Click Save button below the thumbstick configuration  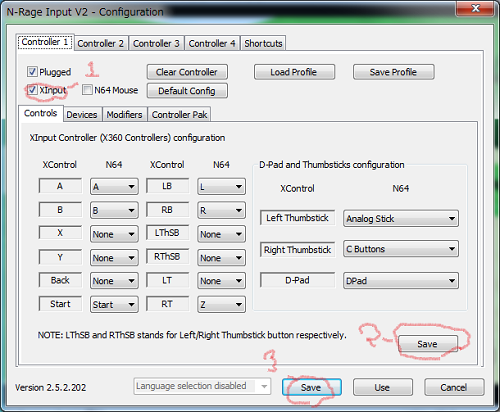[x=428, y=344]
